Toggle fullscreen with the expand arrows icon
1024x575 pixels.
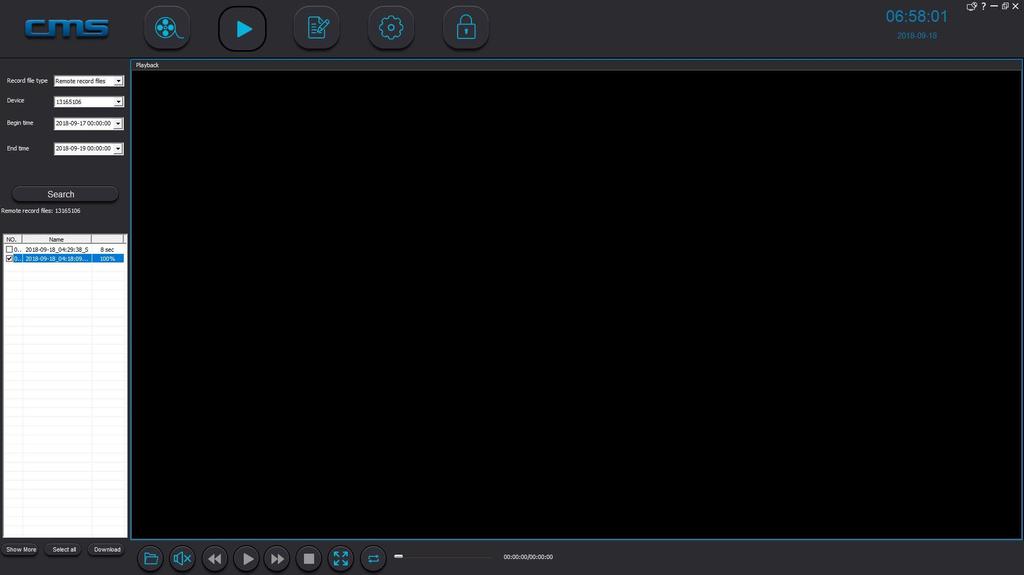tap(341, 559)
